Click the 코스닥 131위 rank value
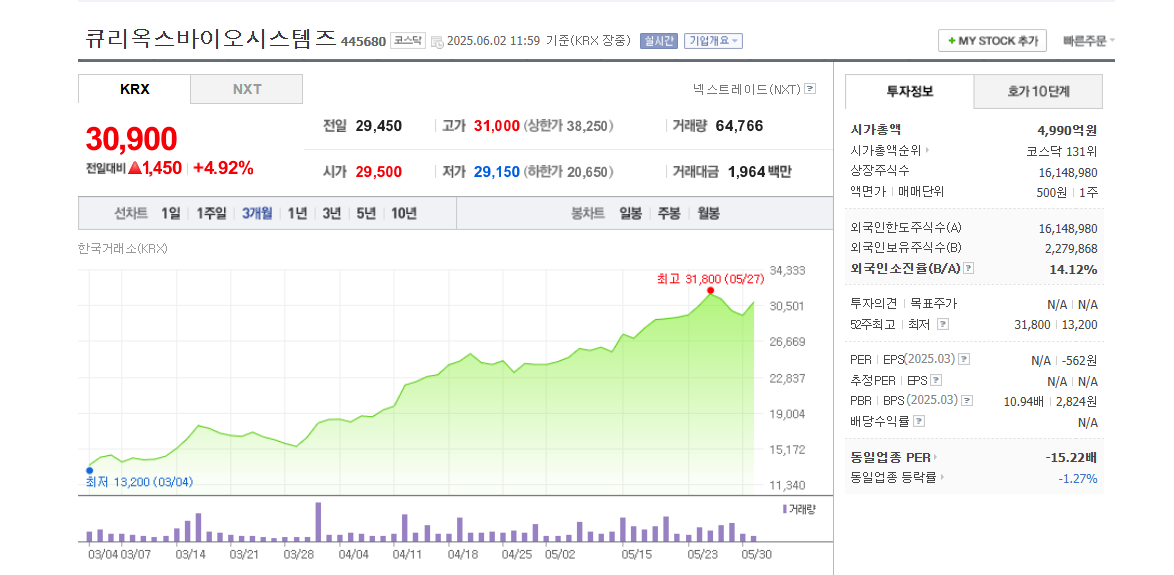1174x575 pixels. pyautogui.click(x=1062, y=150)
